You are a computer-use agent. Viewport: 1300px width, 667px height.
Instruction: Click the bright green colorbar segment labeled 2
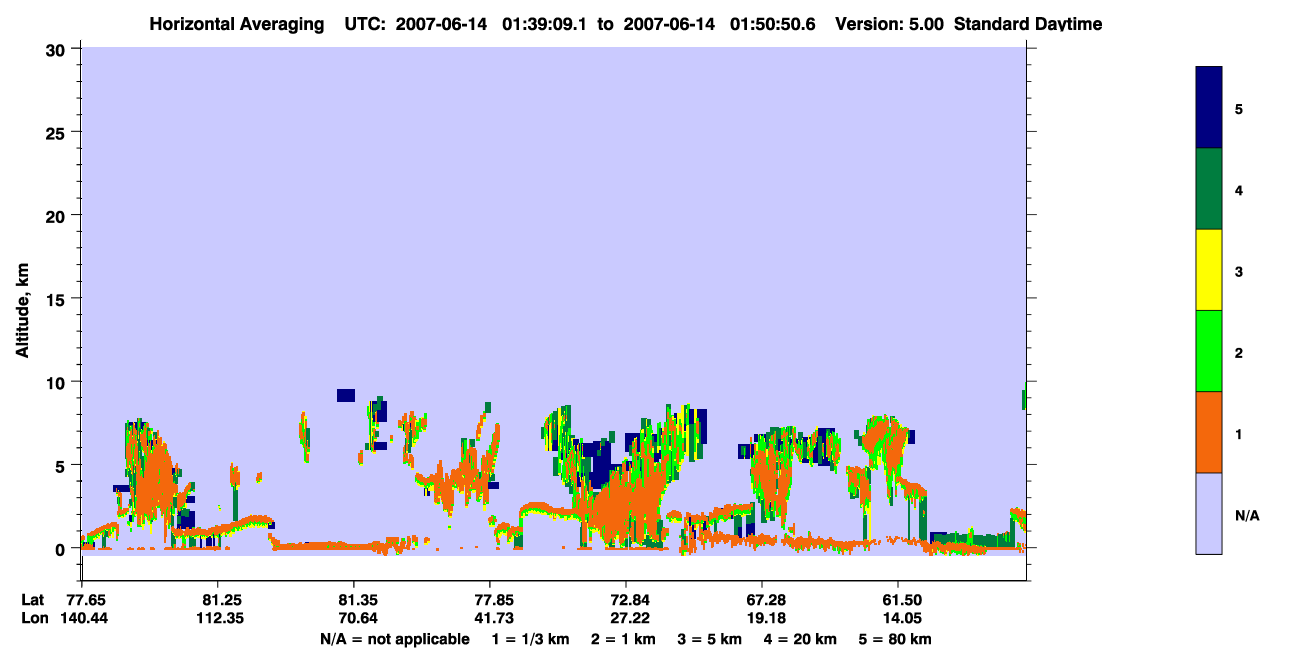point(1209,351)
